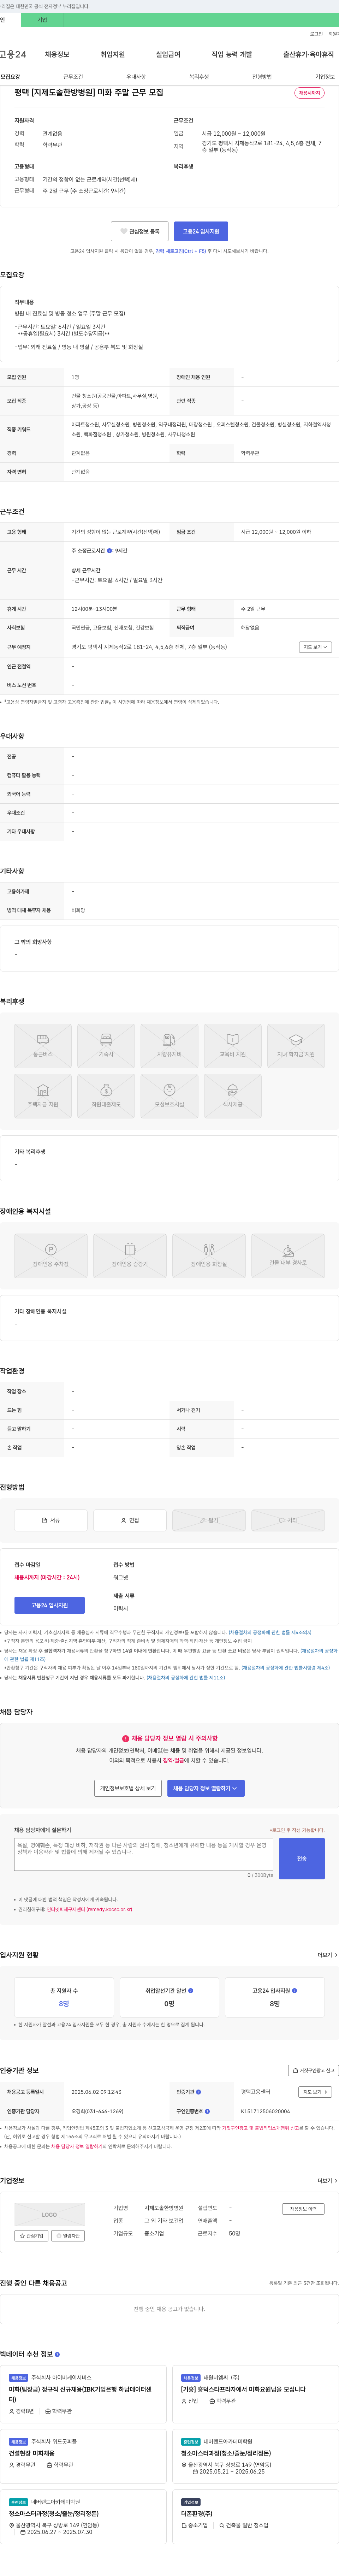Switch to the 복리후생 tab
Image resolution: width=339 pixels, height=2576 pixels.
199,77
